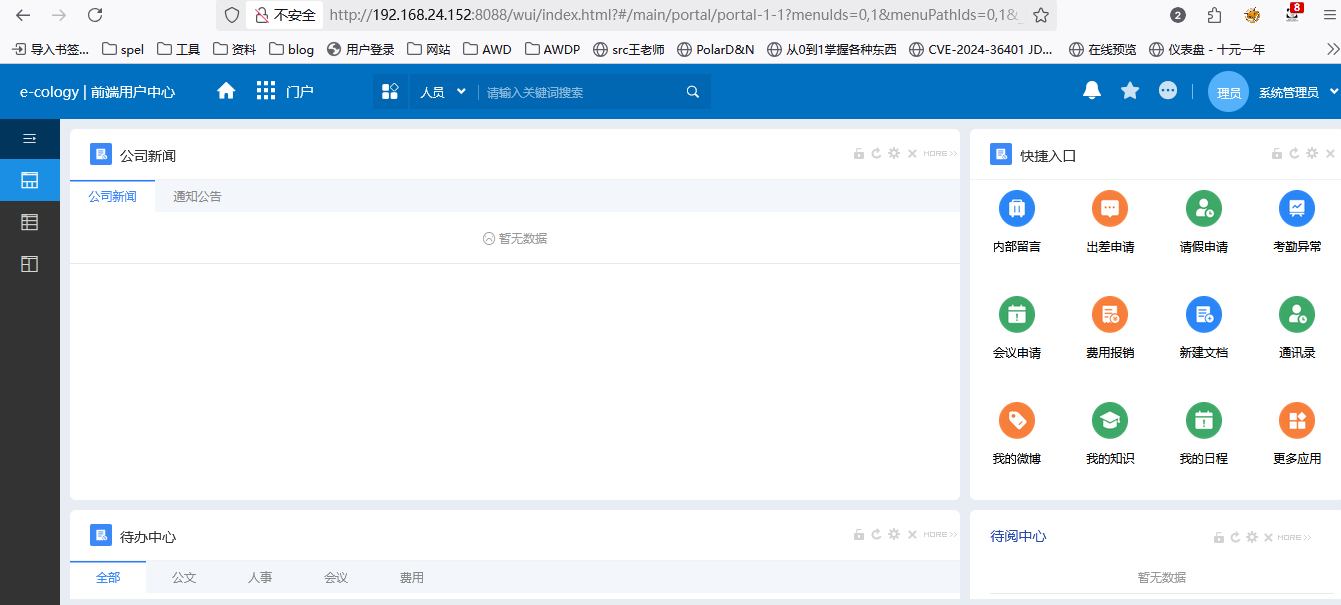Refresh the 待阅中心 panel
The height and width of the screenshot is (605, 1341).
[x=1235, y=537]
